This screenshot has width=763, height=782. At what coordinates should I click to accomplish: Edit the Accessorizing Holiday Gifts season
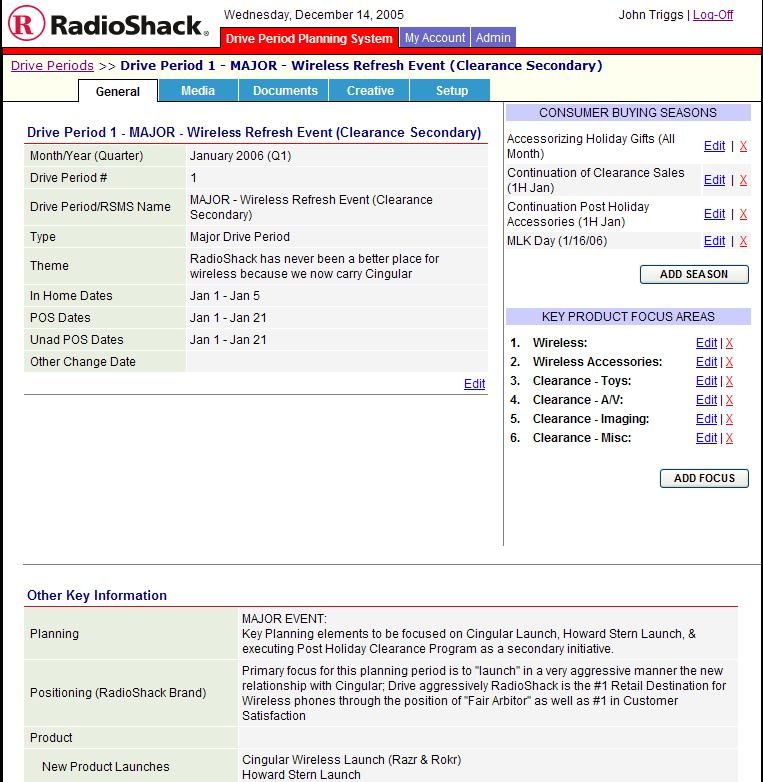tap(714, 146)
